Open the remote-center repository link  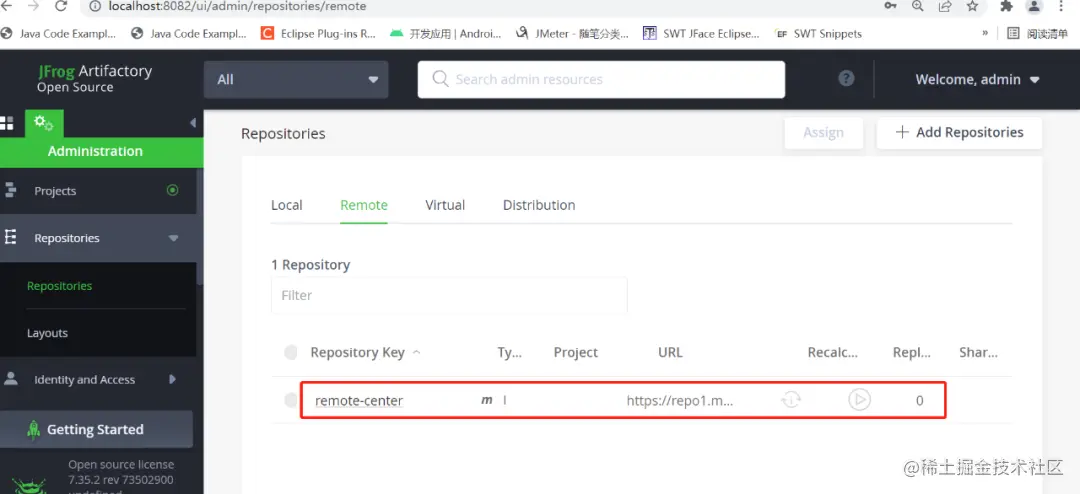(359, 400)
